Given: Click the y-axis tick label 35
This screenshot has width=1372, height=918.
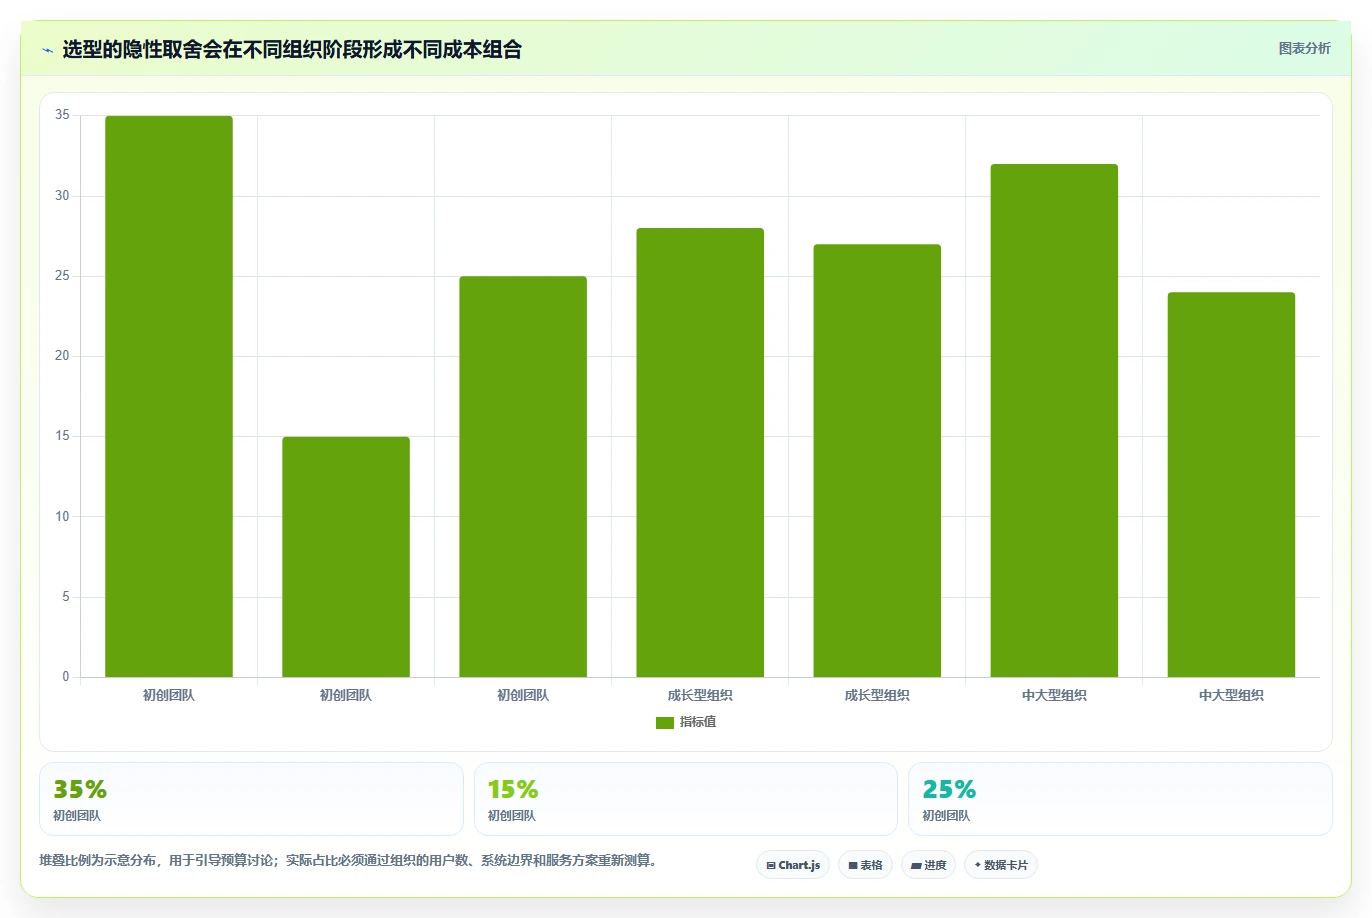Looking at the screenshot, I should (63, 116).
